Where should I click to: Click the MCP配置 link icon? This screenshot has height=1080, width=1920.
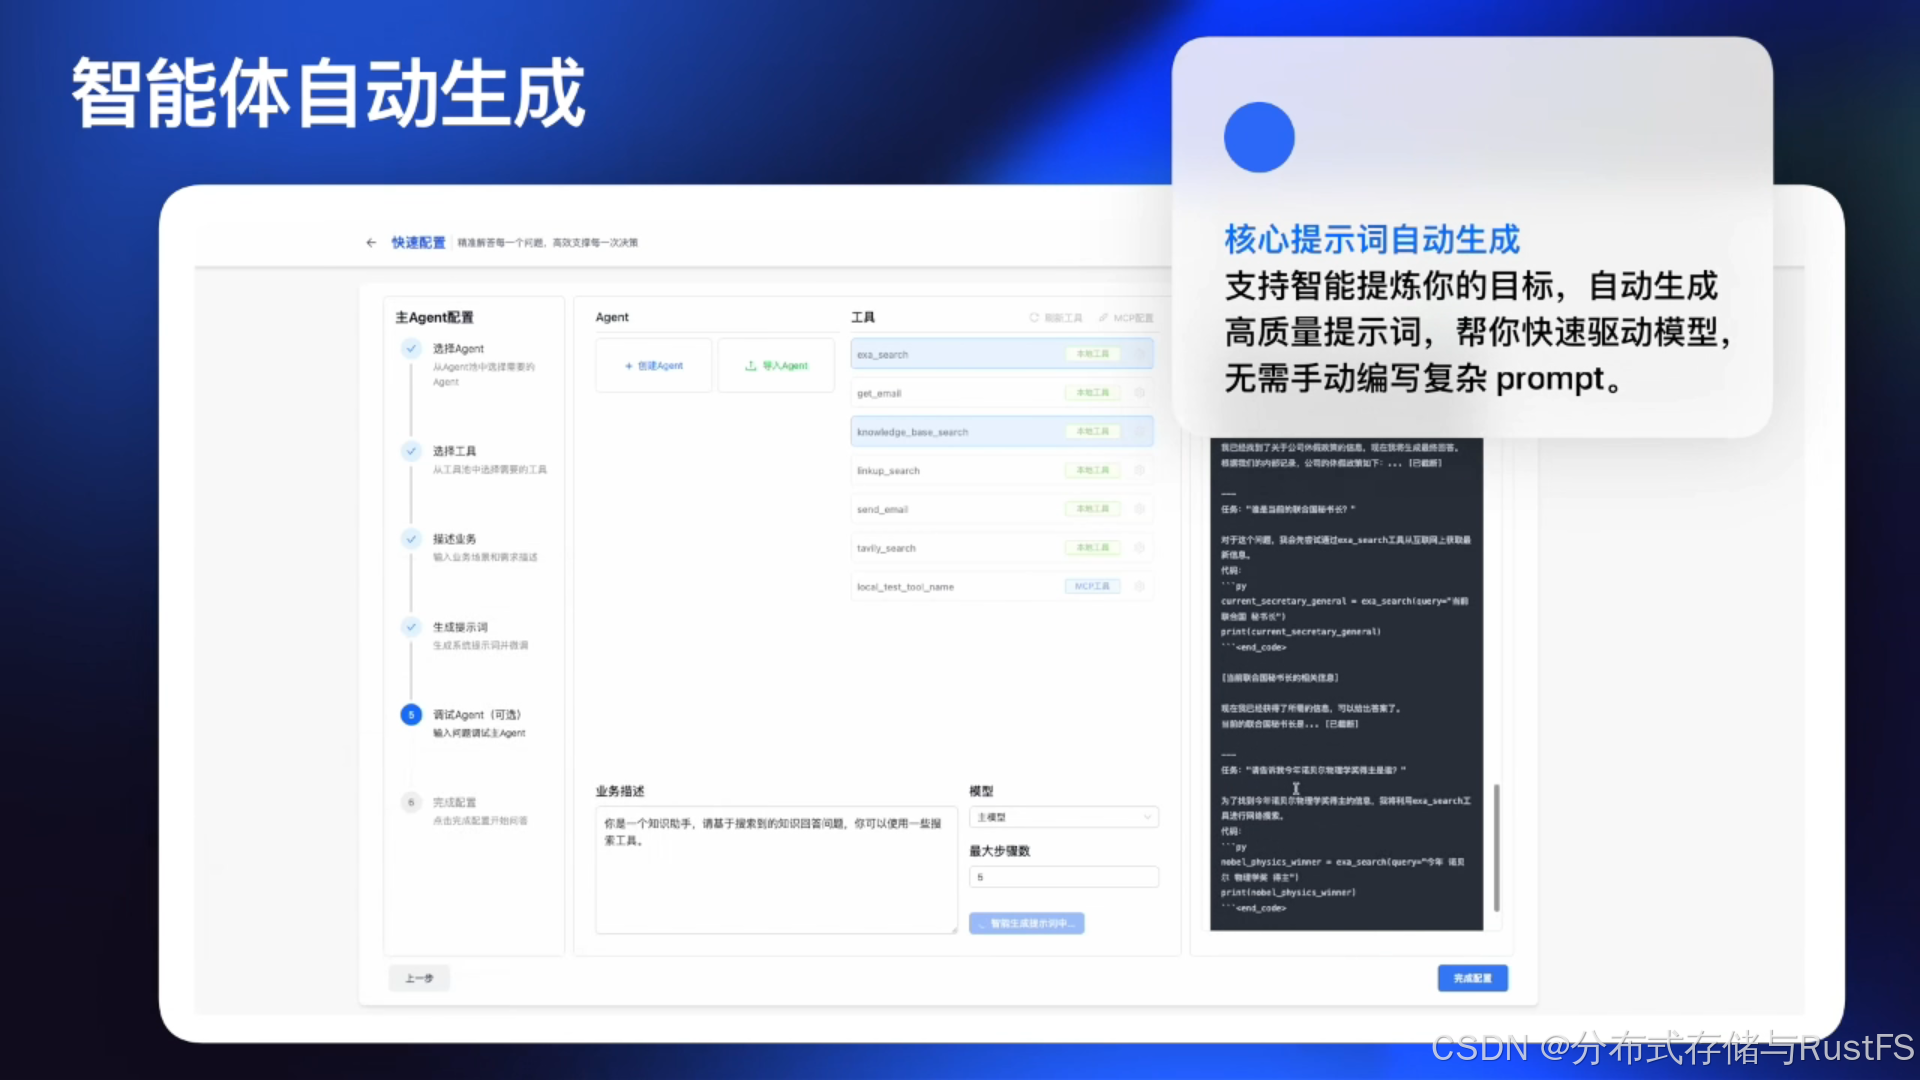tap(1103, 318)
